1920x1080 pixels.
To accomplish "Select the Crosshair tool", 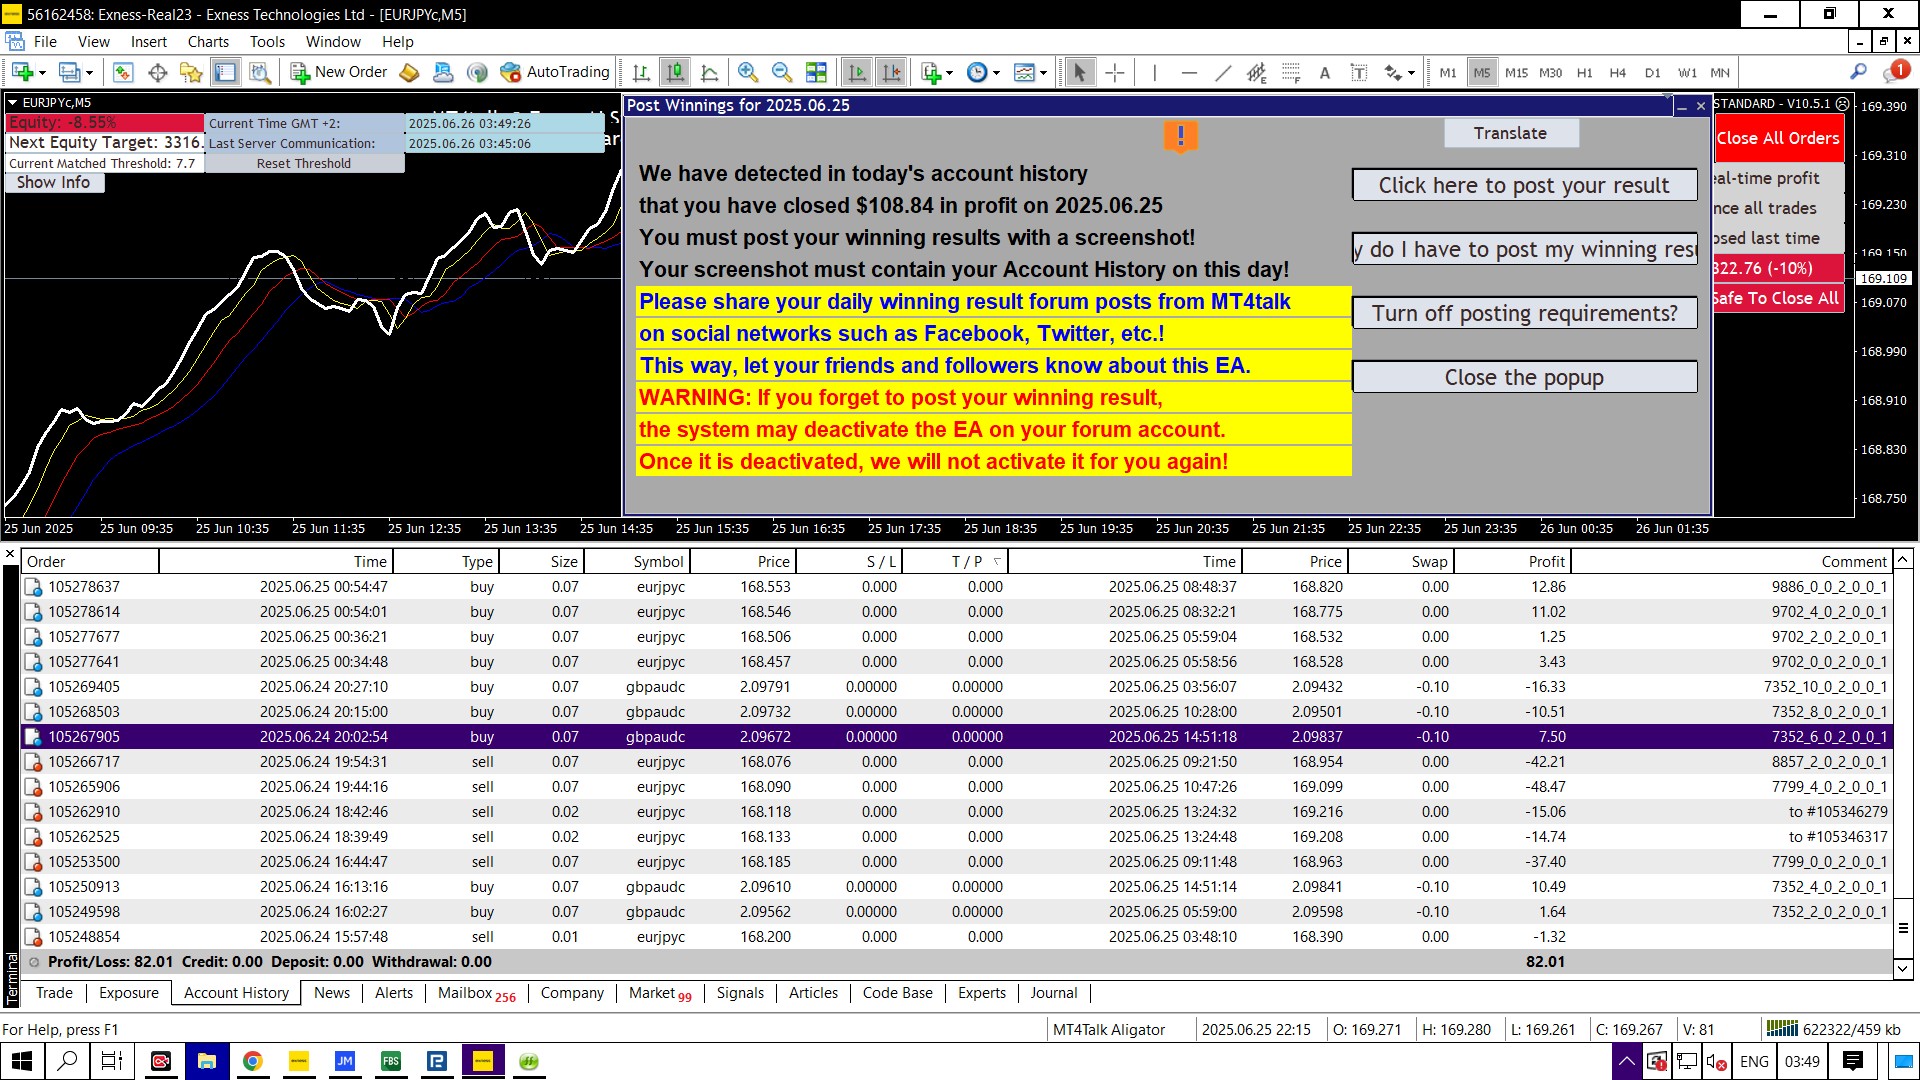I will (1115, 72).
